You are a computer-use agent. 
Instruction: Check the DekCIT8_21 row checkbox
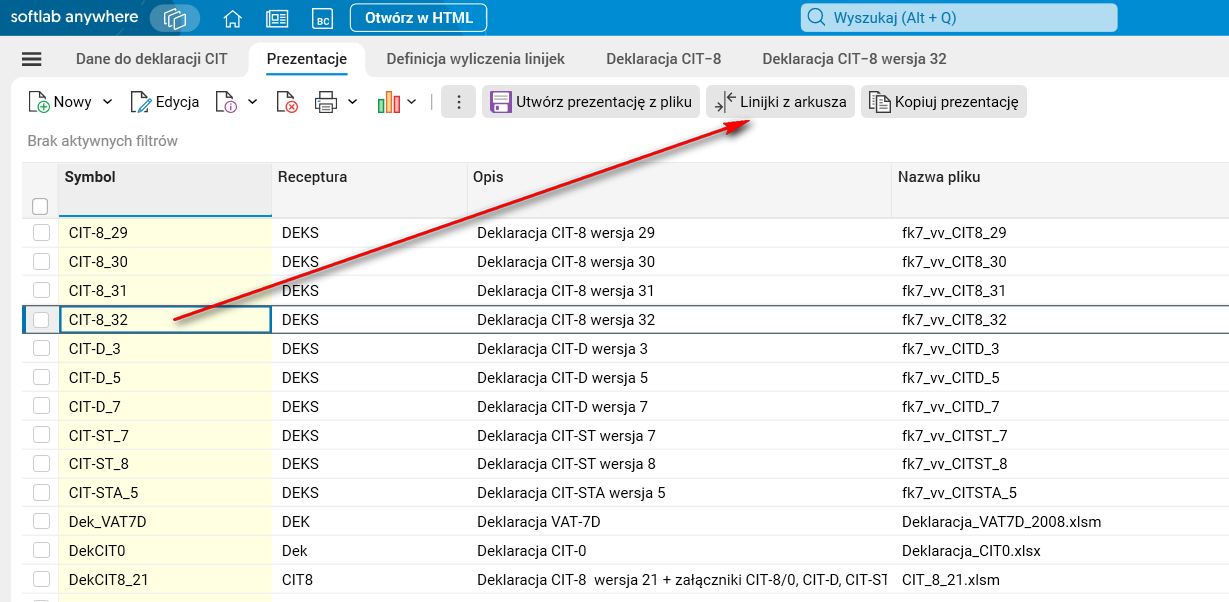click(x=41, y=580)
